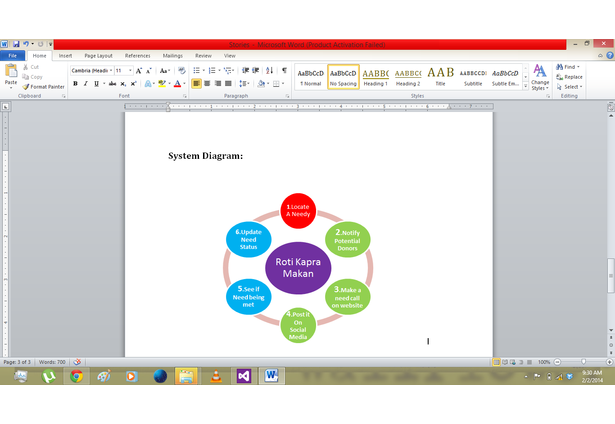The image size is (615, 424).
Task: Click the vertical scrollbar thumb
Action: tap(611, 276)
